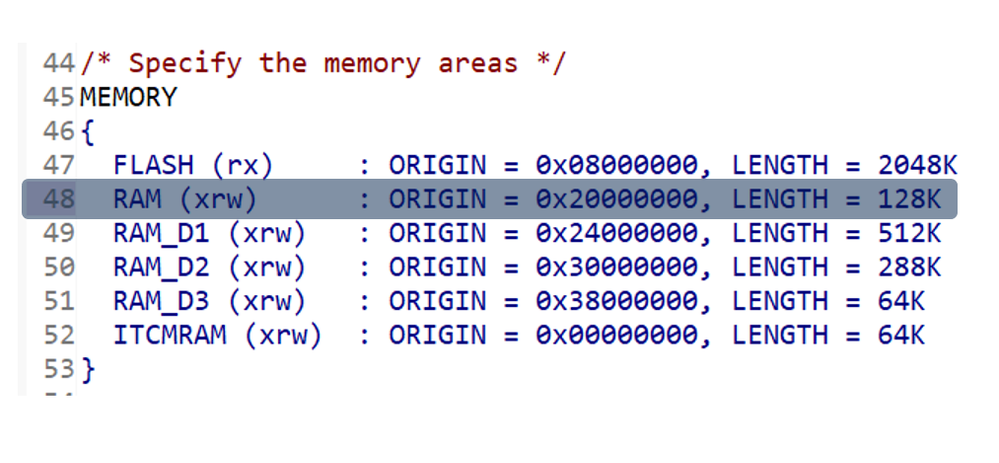Screen dimensions: 999x463
Task: Click the 128K length on RAM line
Action: click(x=909, y=199)
